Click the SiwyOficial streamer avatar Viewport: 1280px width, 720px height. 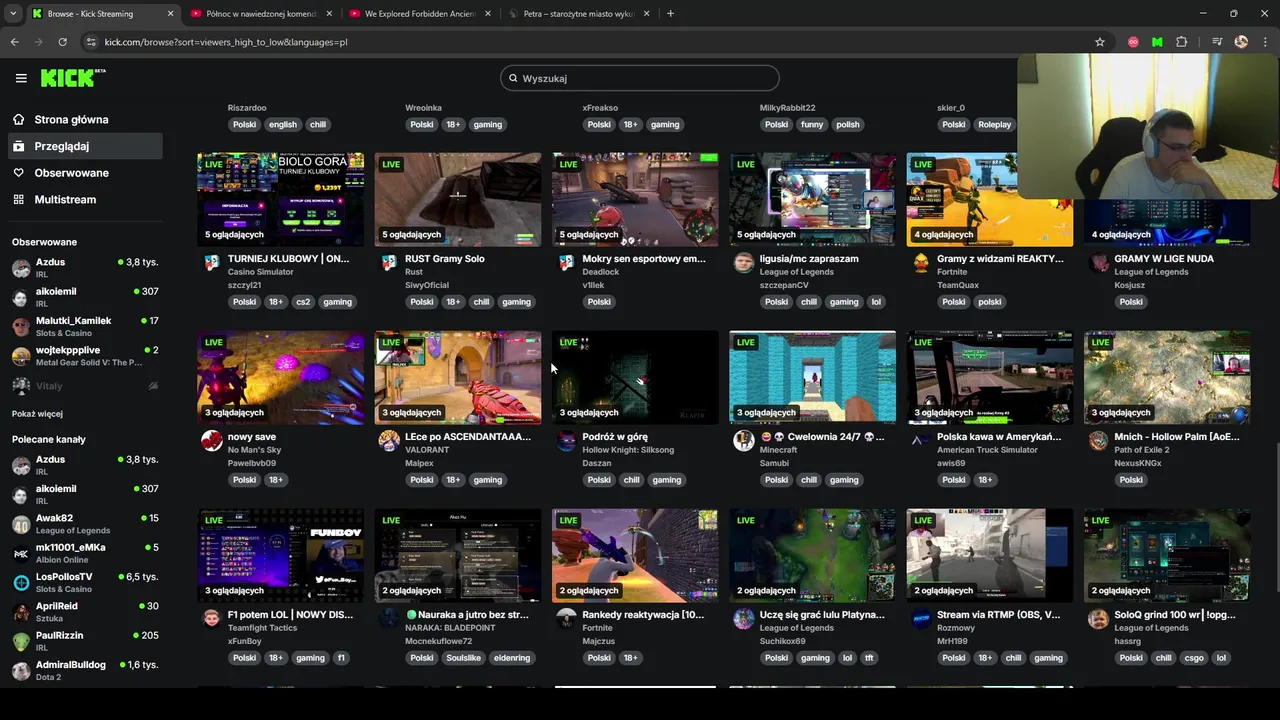click(x=389, y=263)
